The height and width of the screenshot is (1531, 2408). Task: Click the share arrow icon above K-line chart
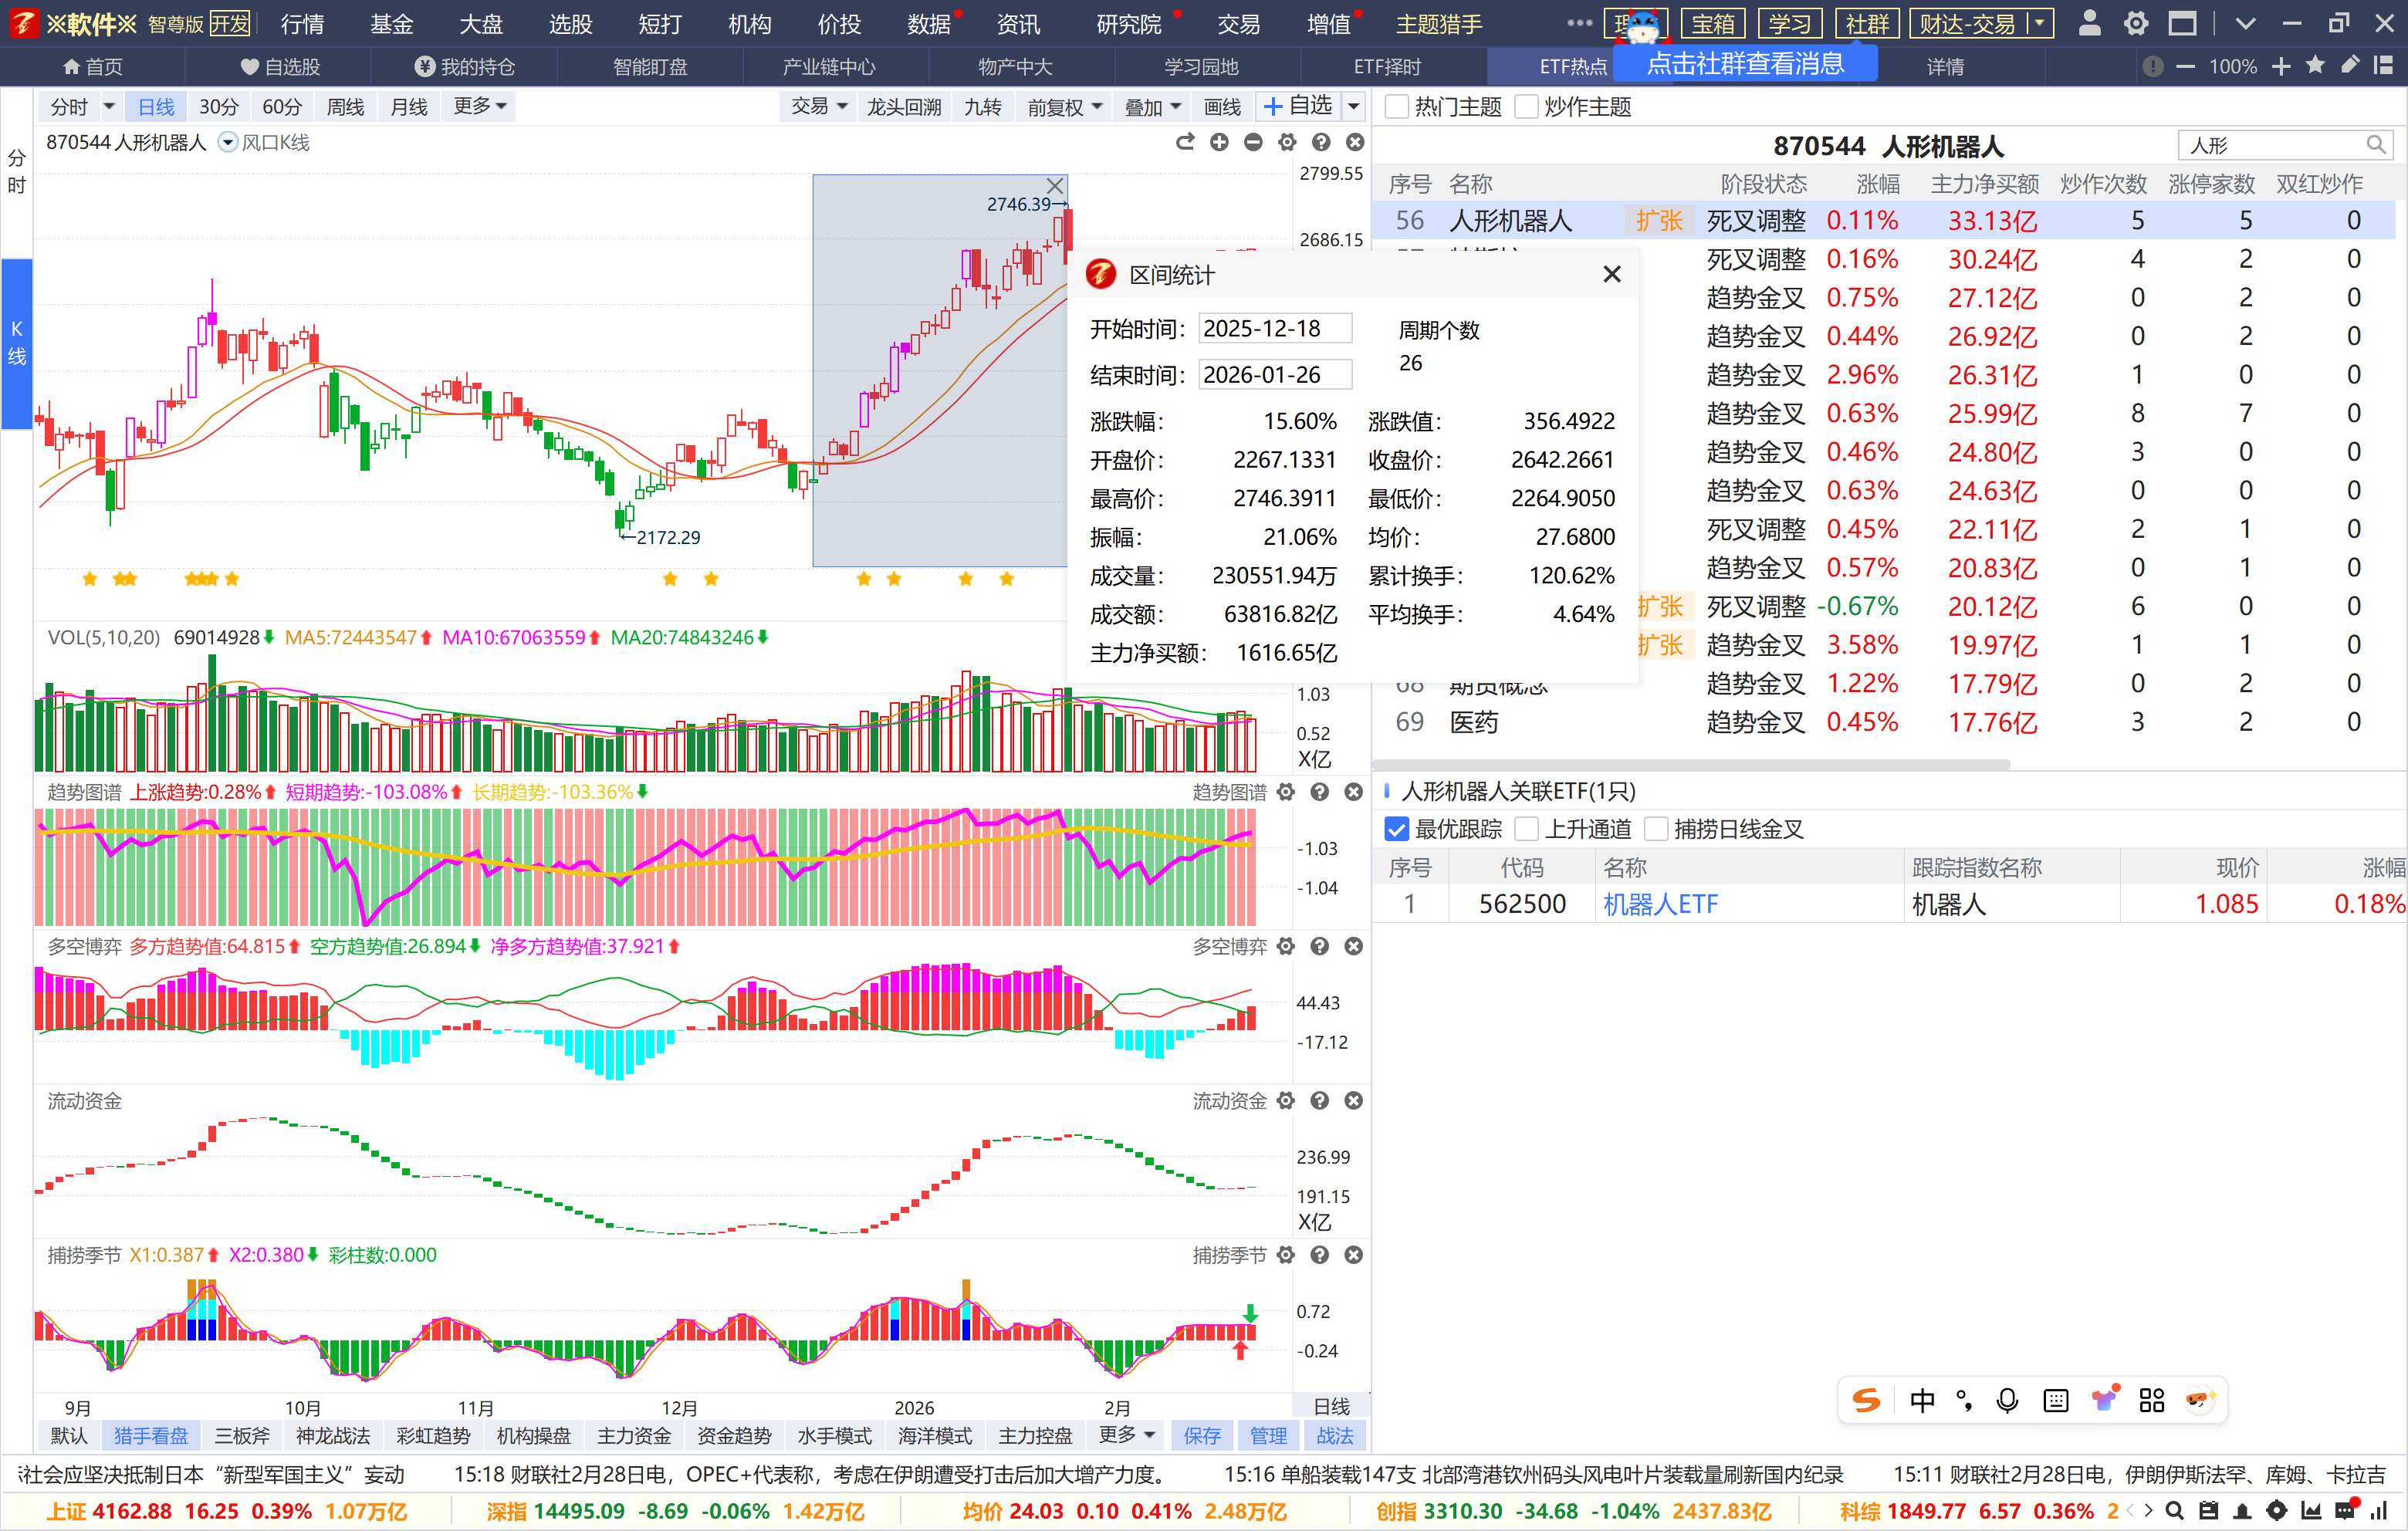(1185, 143)
